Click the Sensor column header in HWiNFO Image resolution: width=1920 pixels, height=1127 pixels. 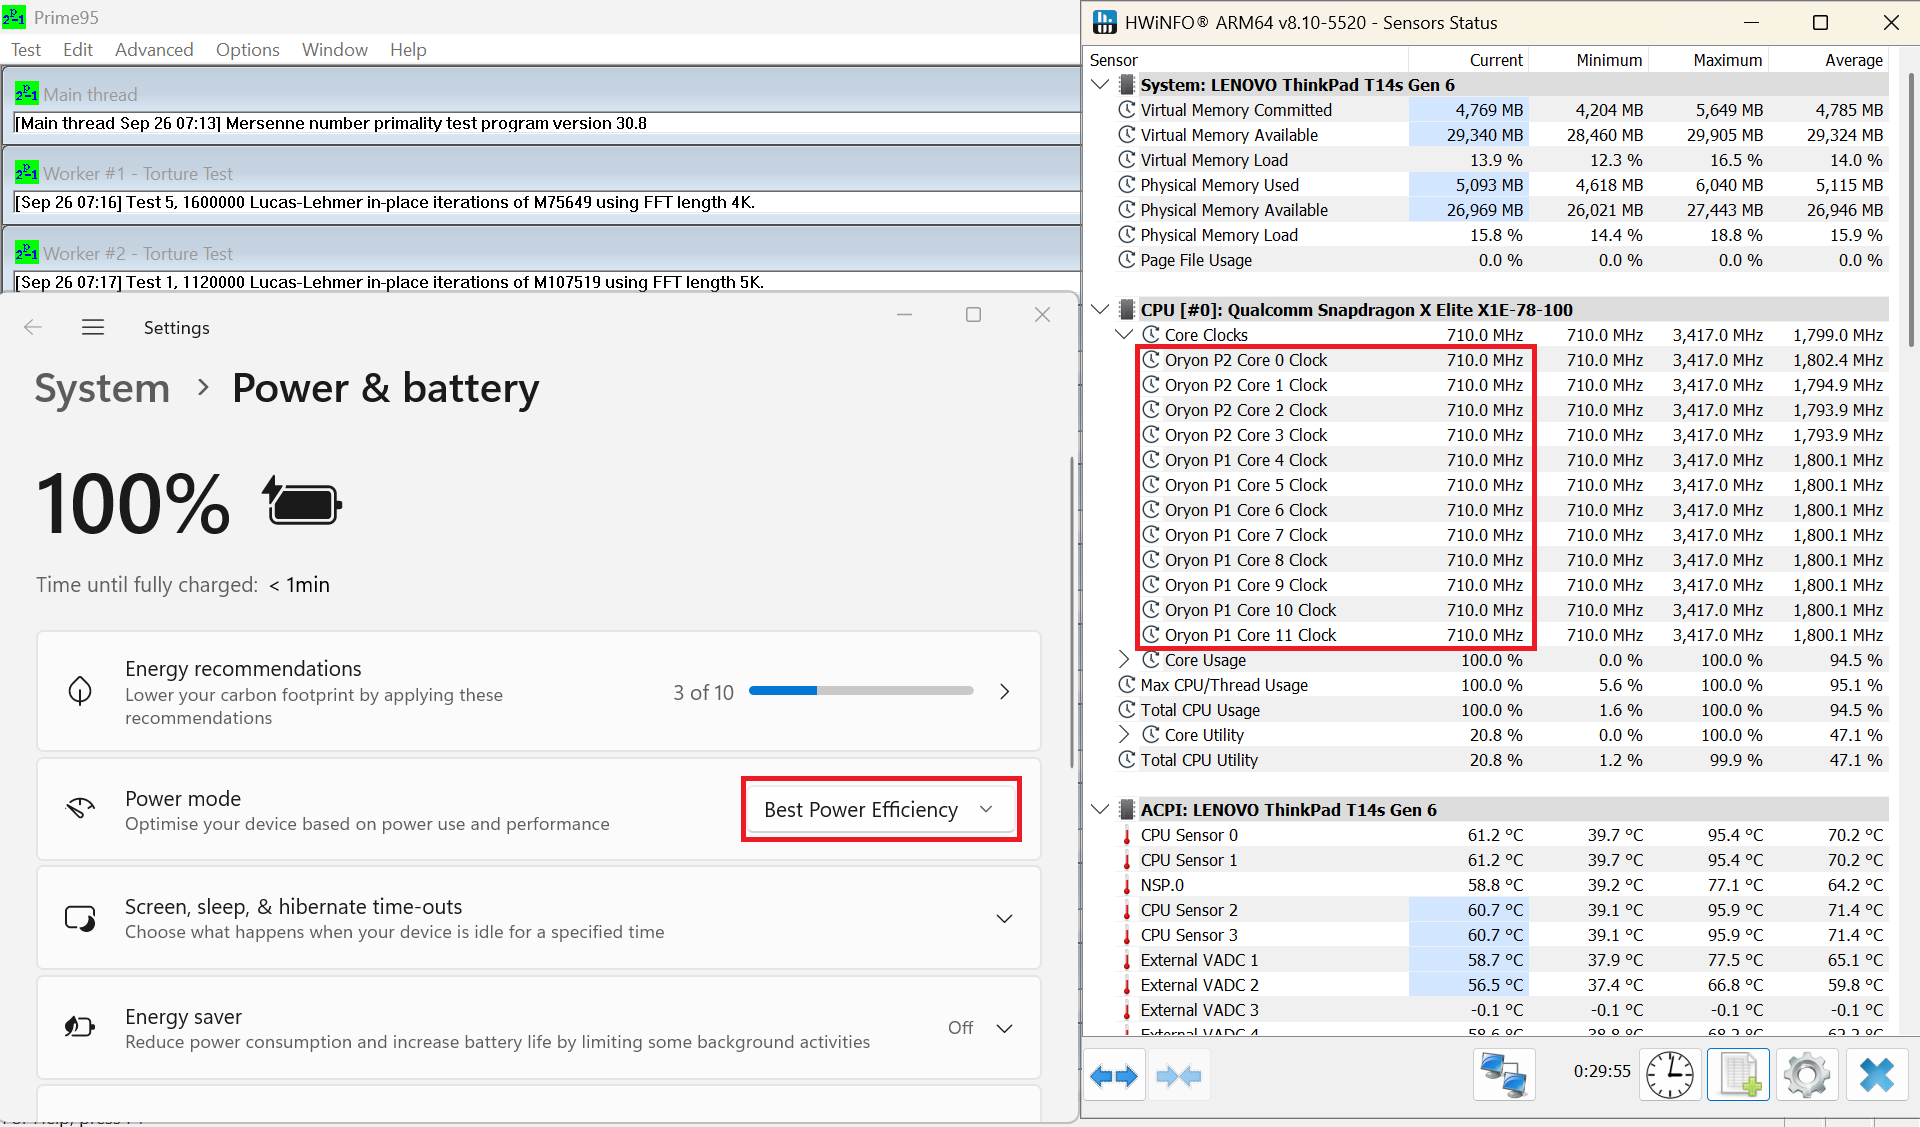(1248, 60)
